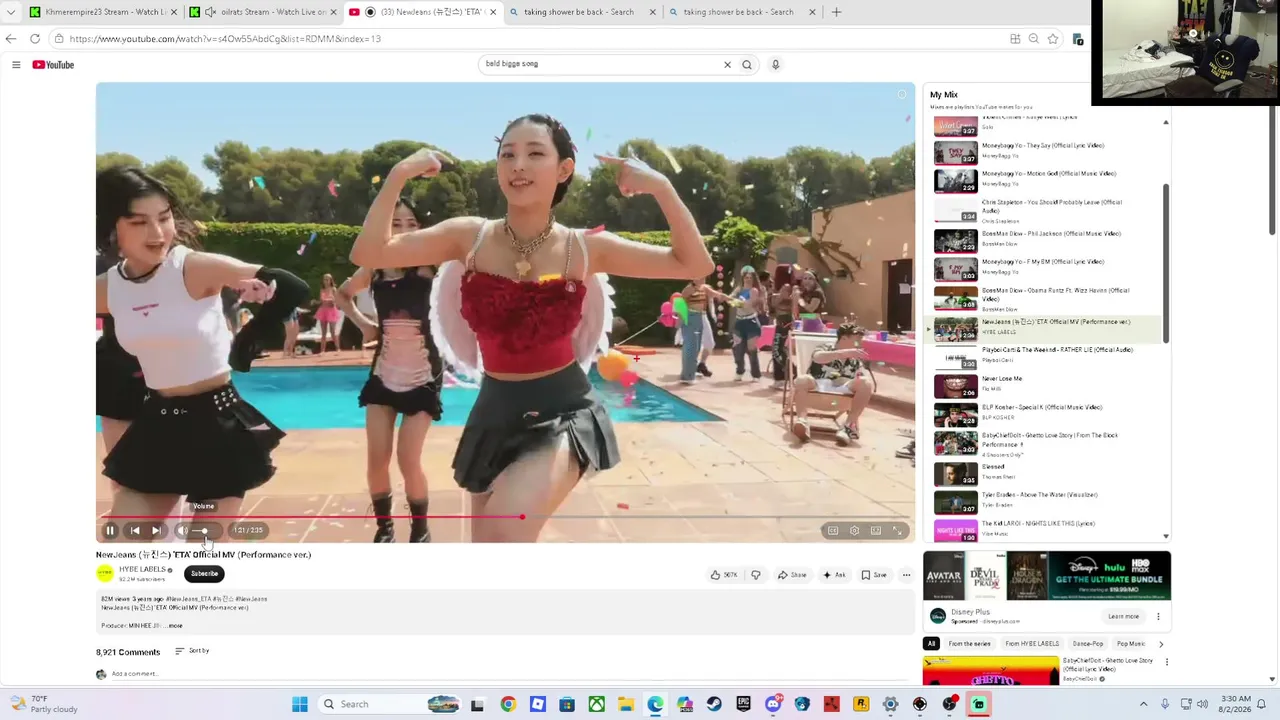
Task: Open the player settings gear
Action: pyautogui.click(x=854, y=531)
